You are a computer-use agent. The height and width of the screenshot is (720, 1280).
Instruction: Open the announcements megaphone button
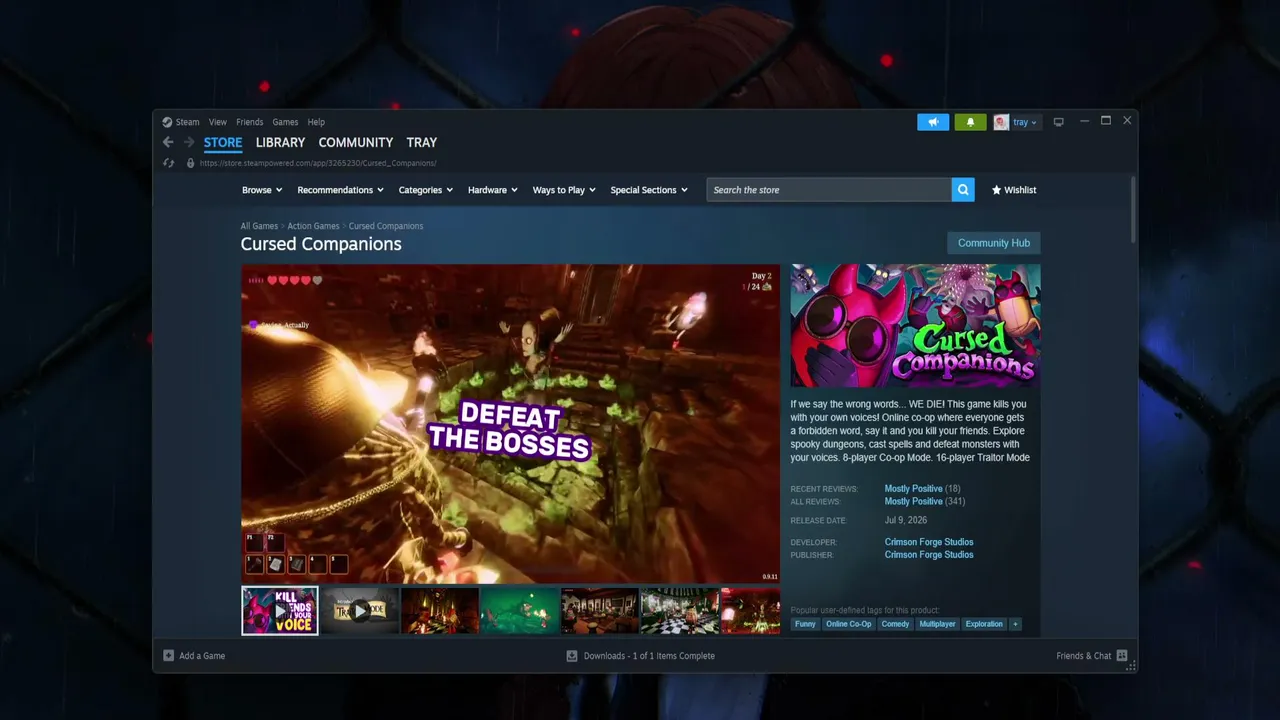(933, 122)
